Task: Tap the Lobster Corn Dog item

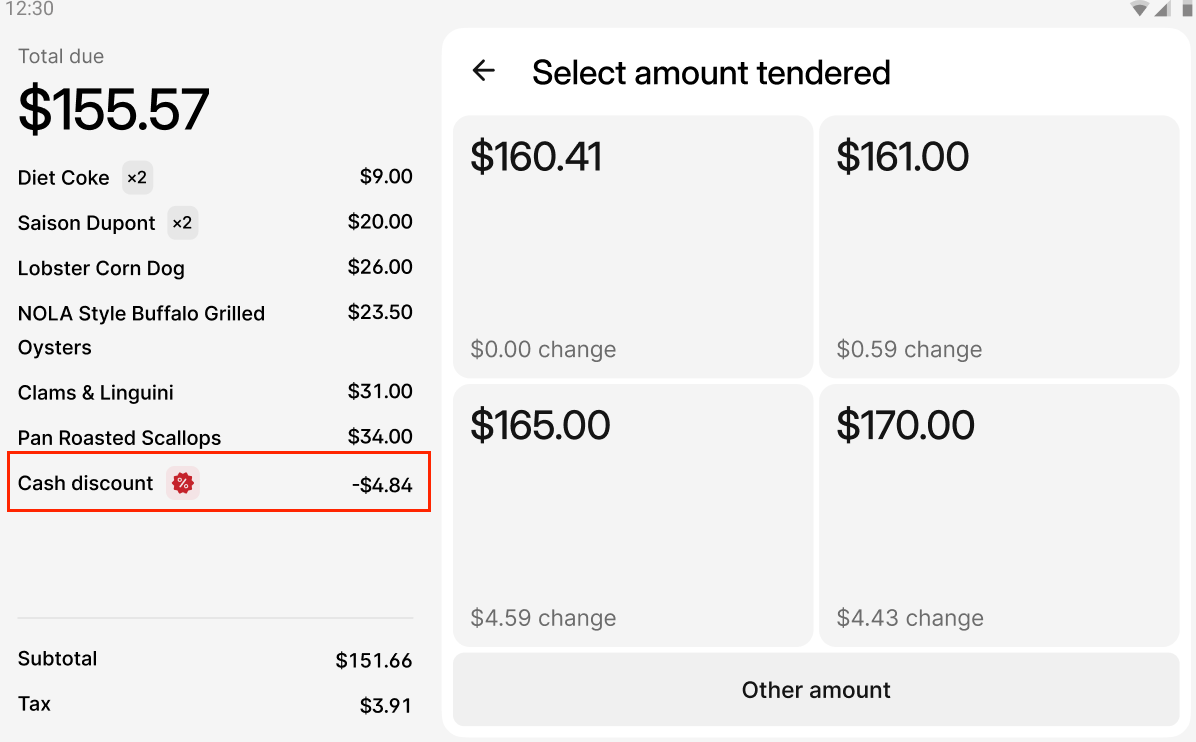Action: click(215, 268)
